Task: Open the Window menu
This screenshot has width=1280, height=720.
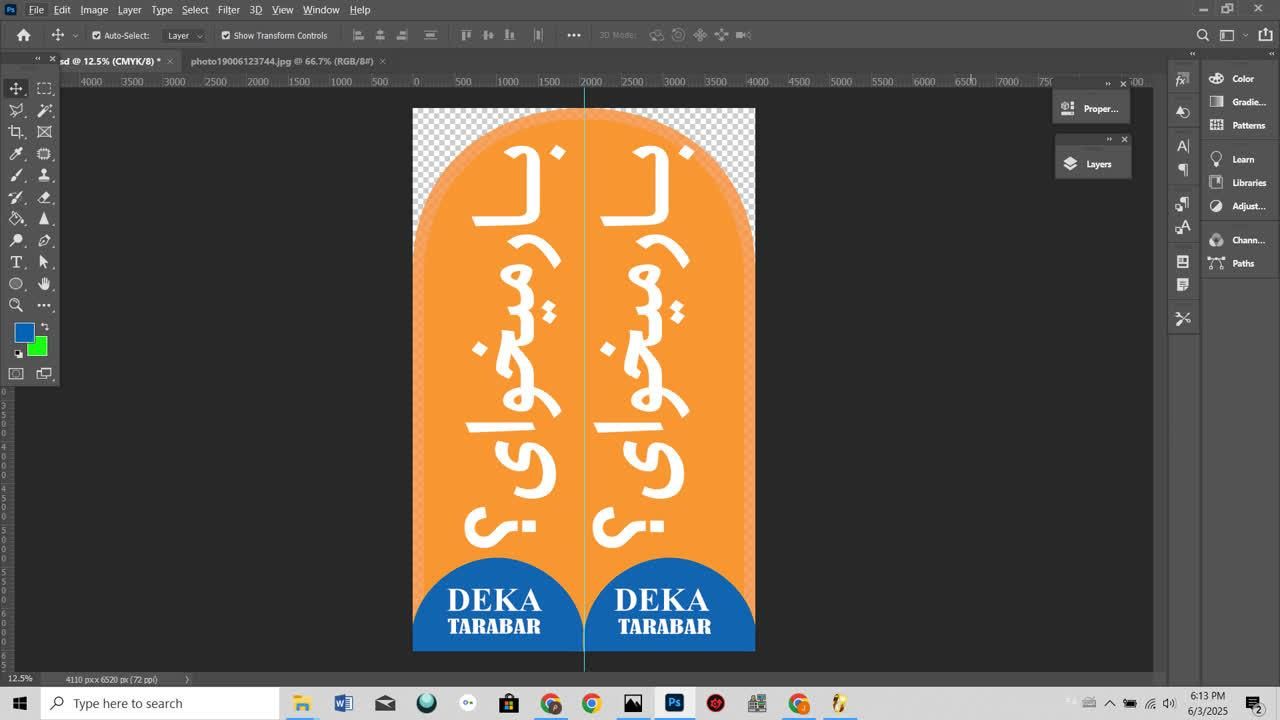Action: (x=321, y=9)
